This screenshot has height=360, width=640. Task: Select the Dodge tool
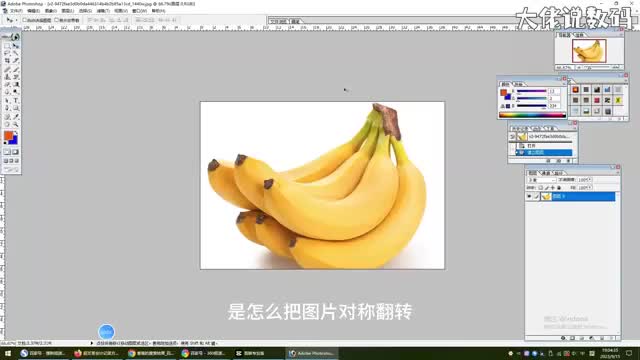(x=16, y=92)
